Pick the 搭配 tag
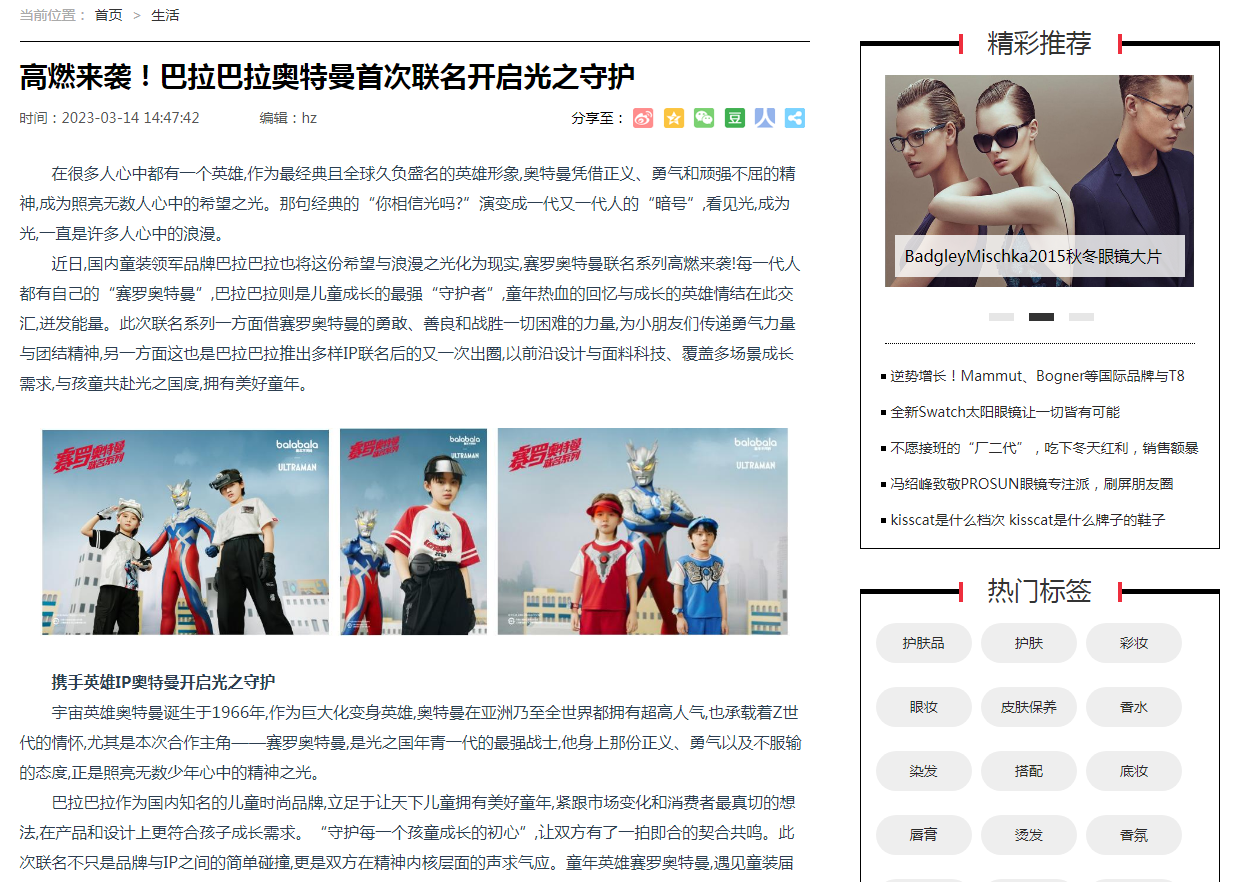 [x=1029, y=771]
